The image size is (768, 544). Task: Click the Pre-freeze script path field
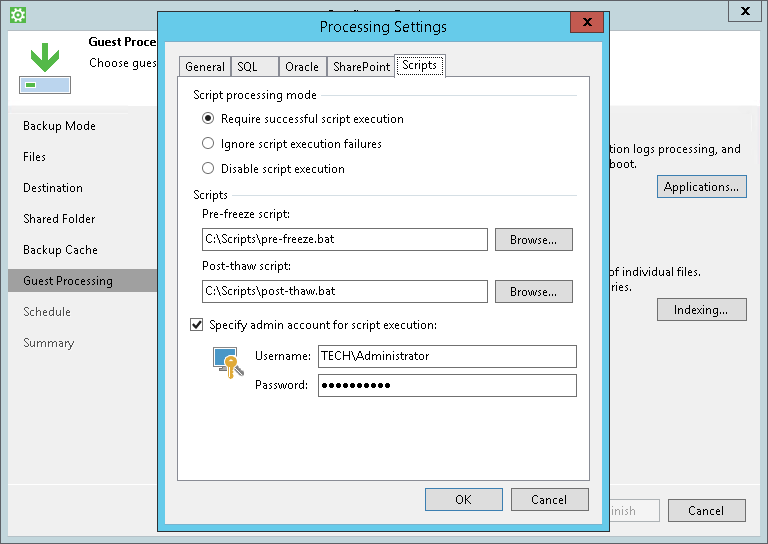344,240
